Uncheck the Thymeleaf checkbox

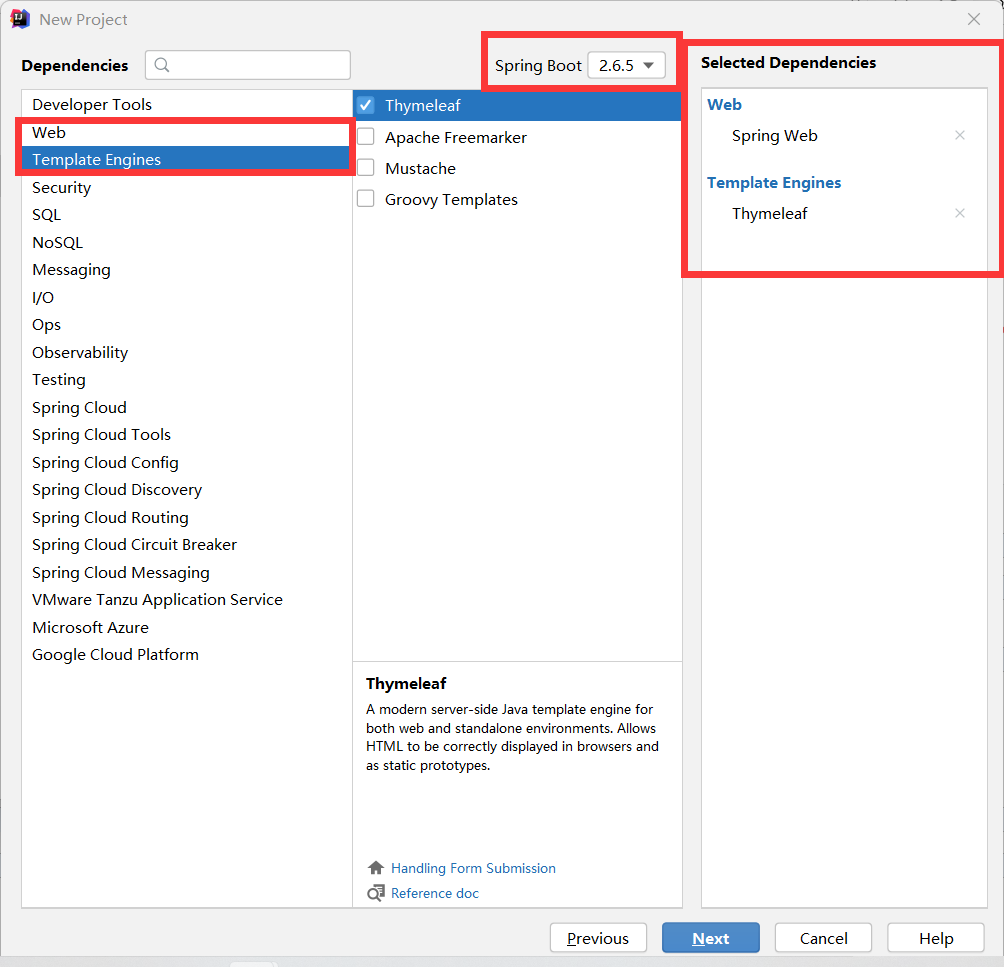point(366,105)
